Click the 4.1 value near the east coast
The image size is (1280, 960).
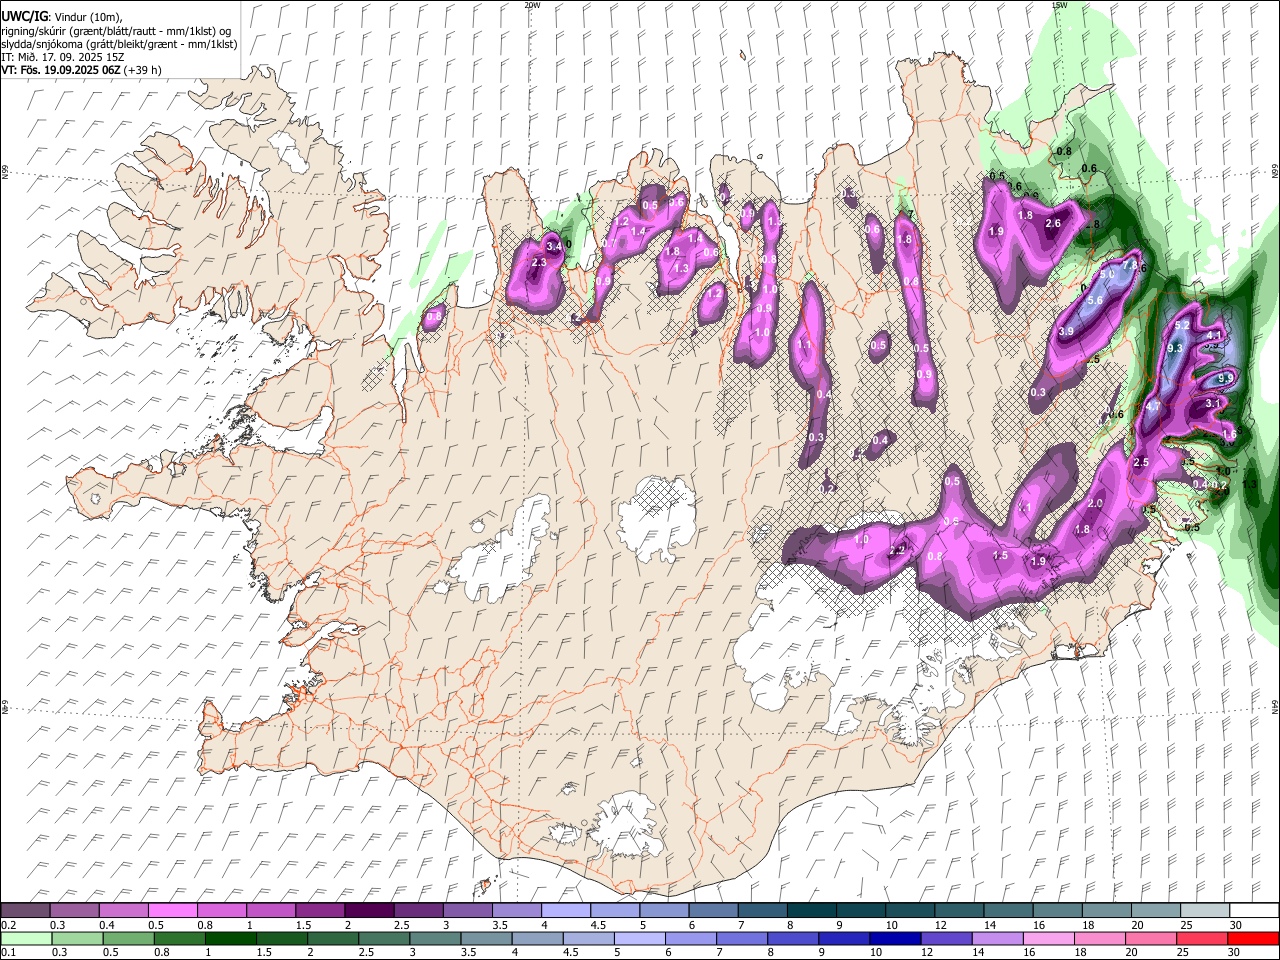pos(1215,335)
